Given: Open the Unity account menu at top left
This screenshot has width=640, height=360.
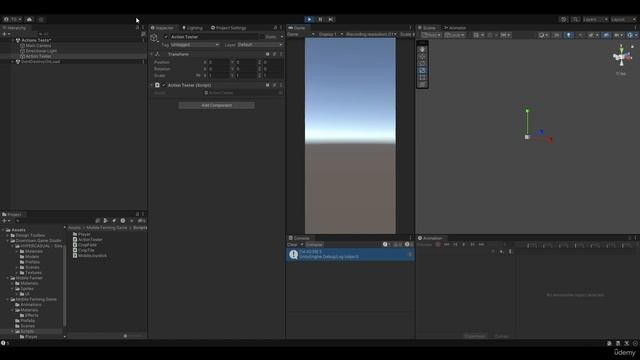Looking at the screenshot, I should coord(13,19).
